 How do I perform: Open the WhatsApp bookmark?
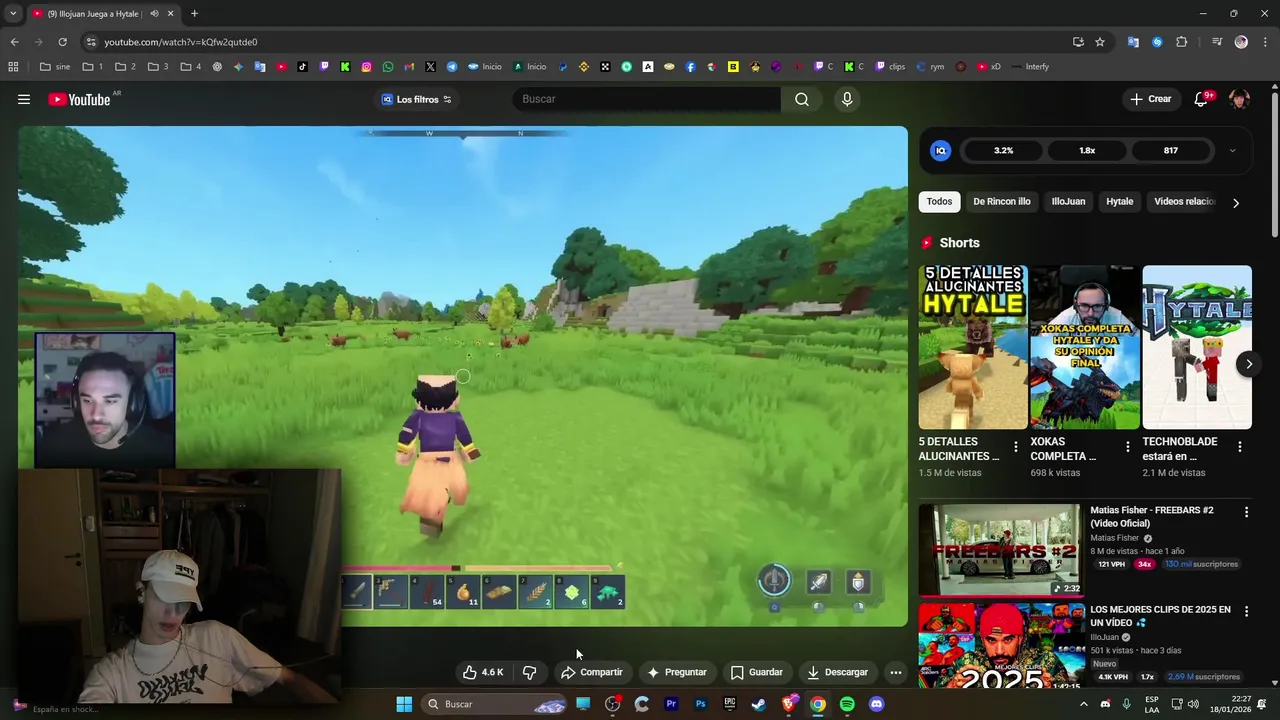[388, 67]
